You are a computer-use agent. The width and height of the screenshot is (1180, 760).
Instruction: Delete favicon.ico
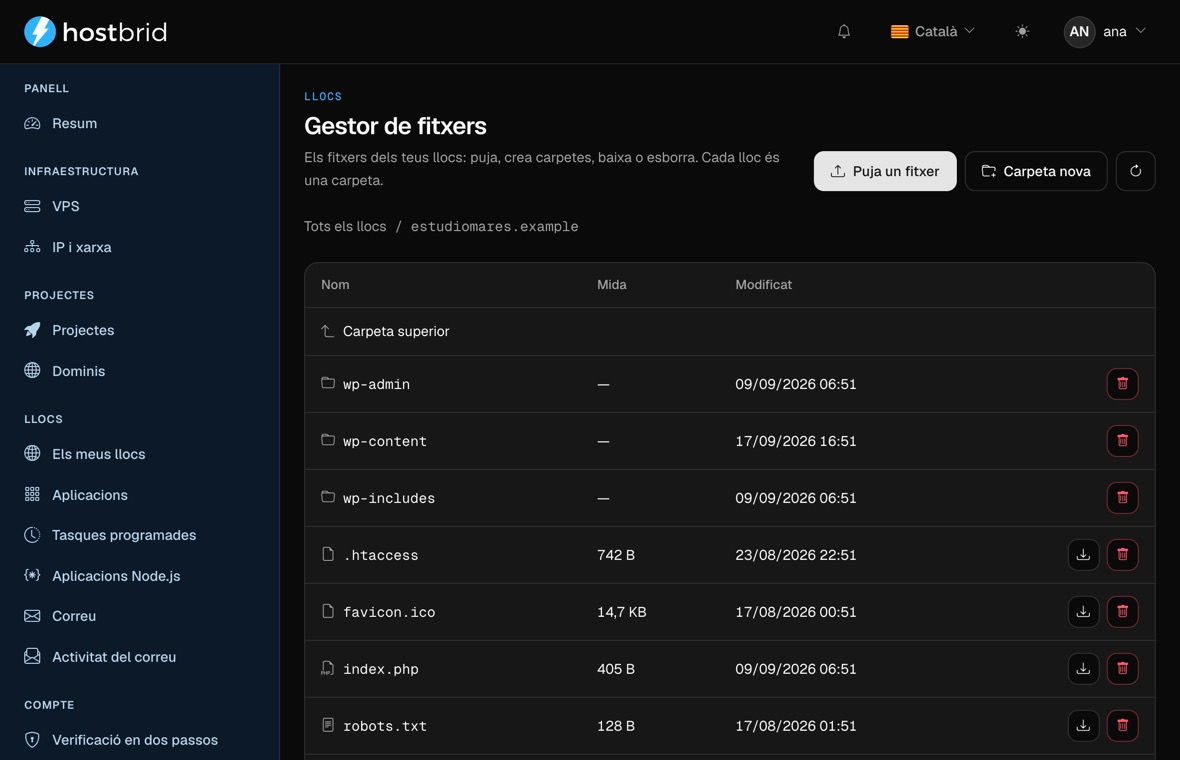[x=1122, y=612]
